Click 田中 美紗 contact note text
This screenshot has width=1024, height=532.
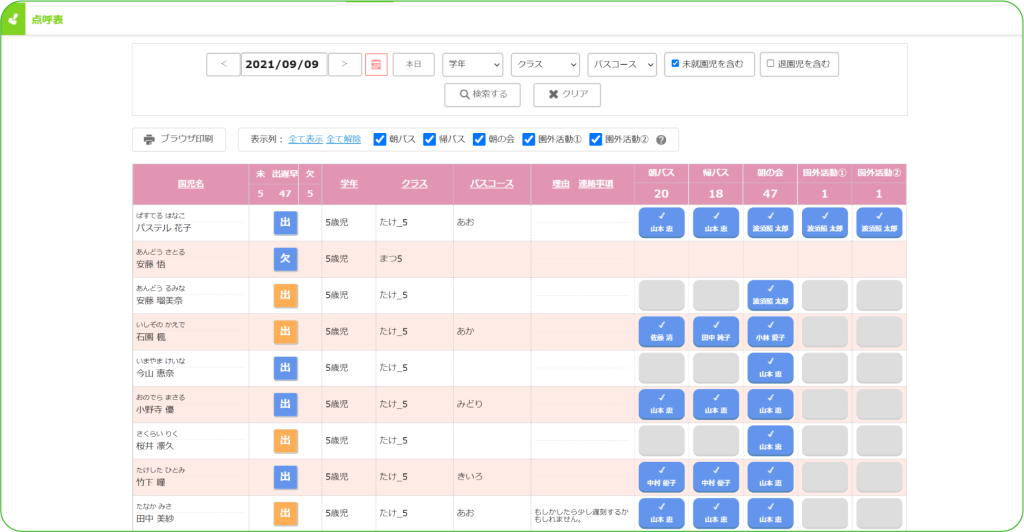click(x=581, y=516)
